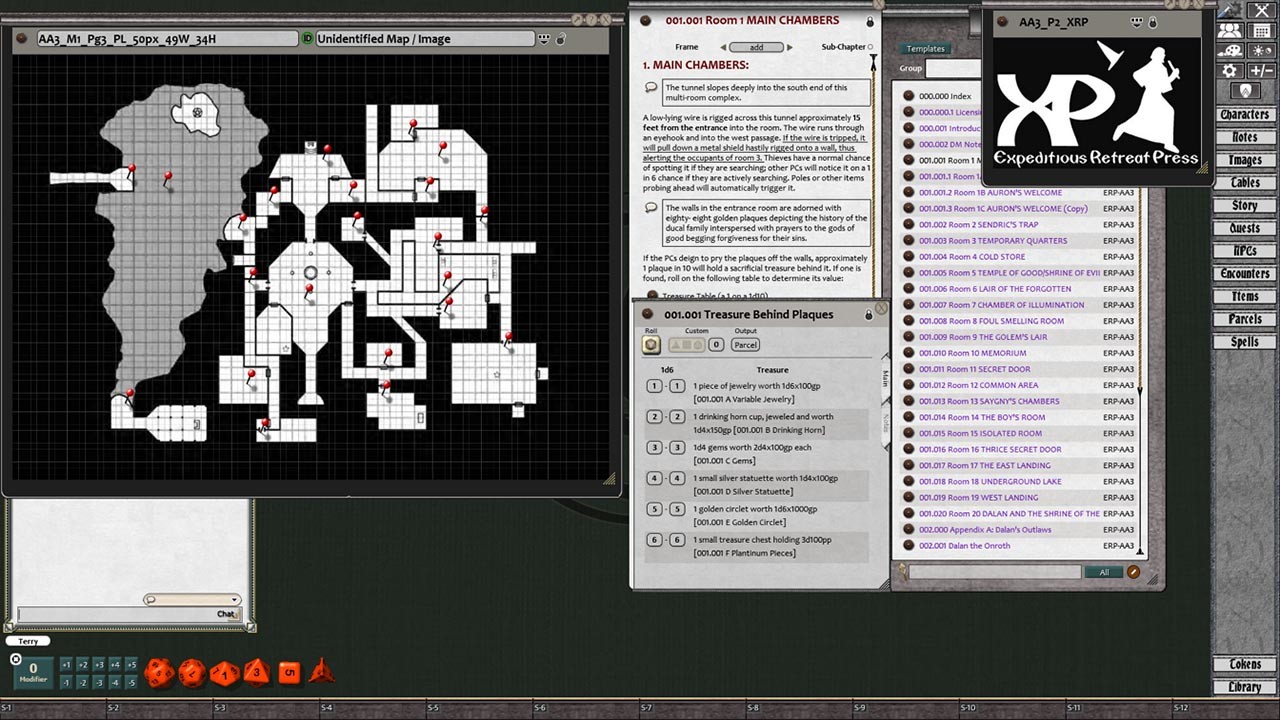Image resolution: width=1280 pixels, height=720 pixels.
Task: Open the modifiers window with the +/- icon
Action: 1261,69
